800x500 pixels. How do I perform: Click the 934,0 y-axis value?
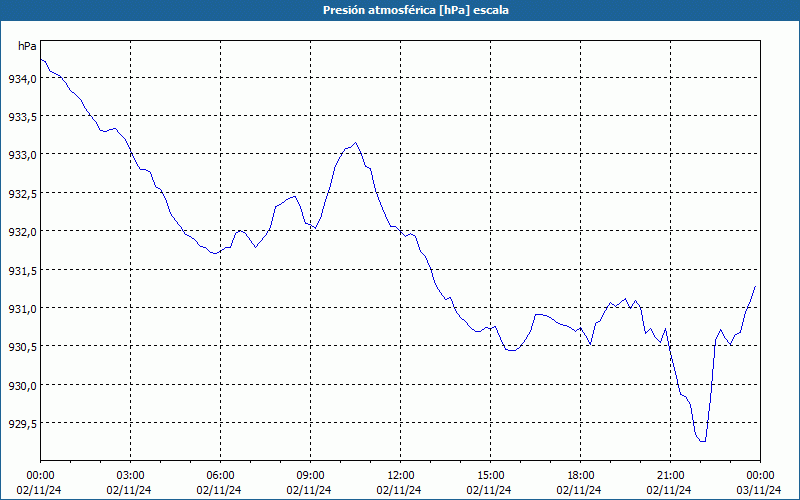[22, 79]
